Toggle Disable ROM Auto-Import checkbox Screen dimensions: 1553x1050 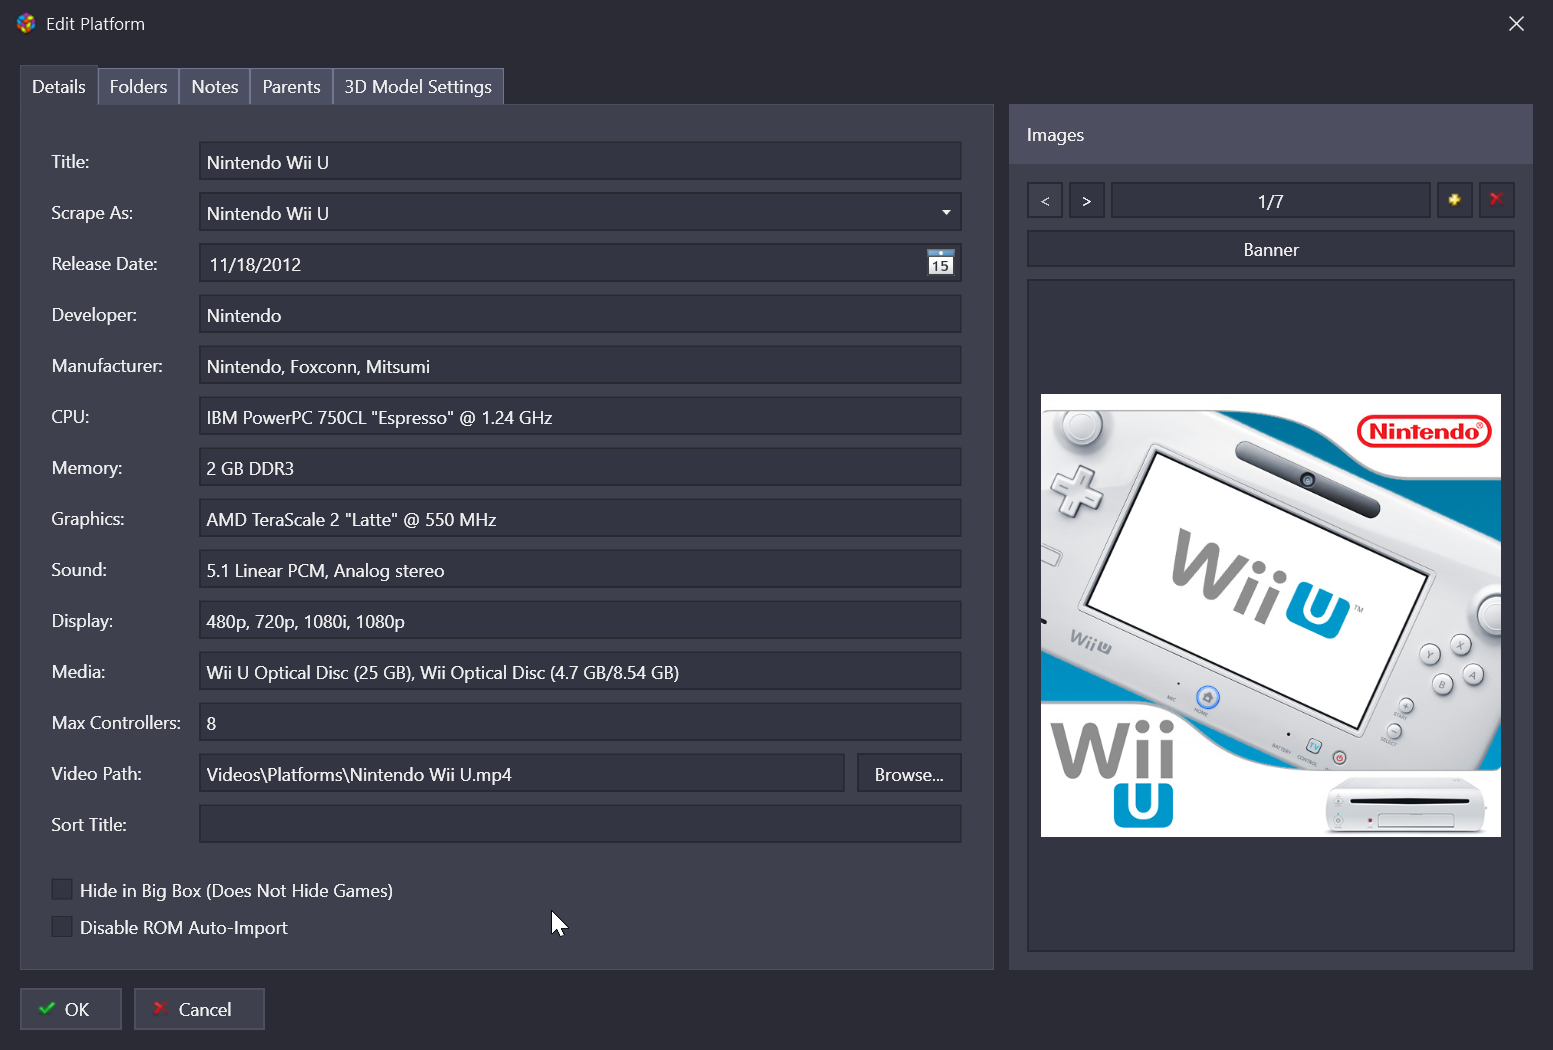[x=62, y=926]
